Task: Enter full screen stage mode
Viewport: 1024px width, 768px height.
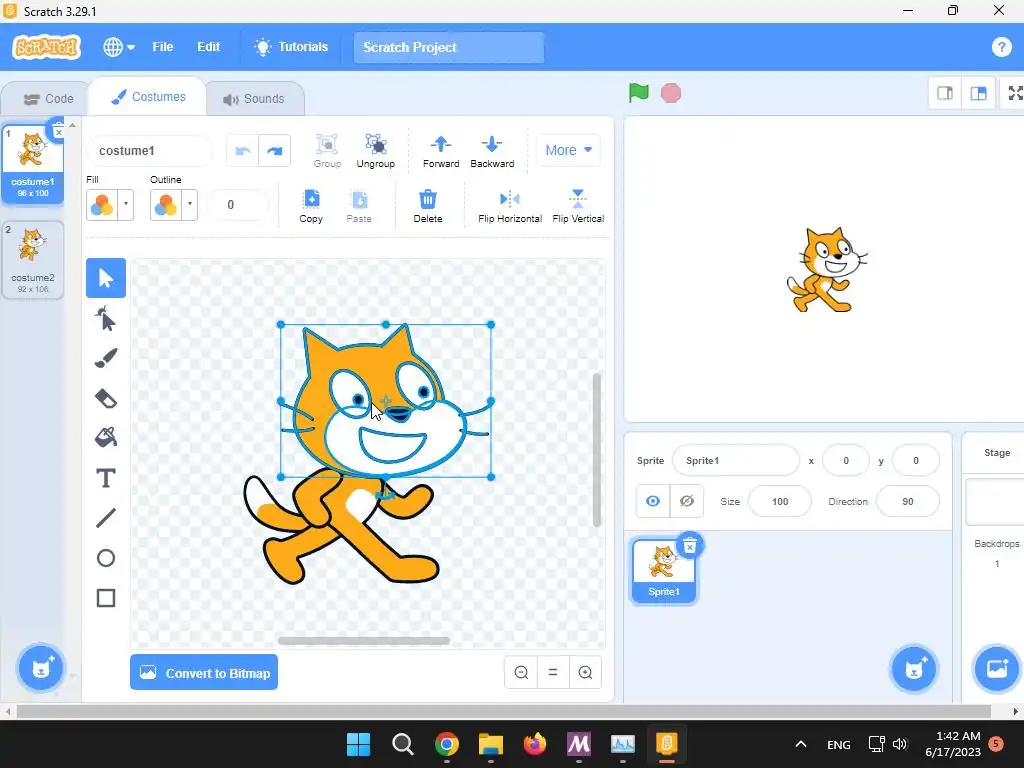Action: pos(1015,93)
